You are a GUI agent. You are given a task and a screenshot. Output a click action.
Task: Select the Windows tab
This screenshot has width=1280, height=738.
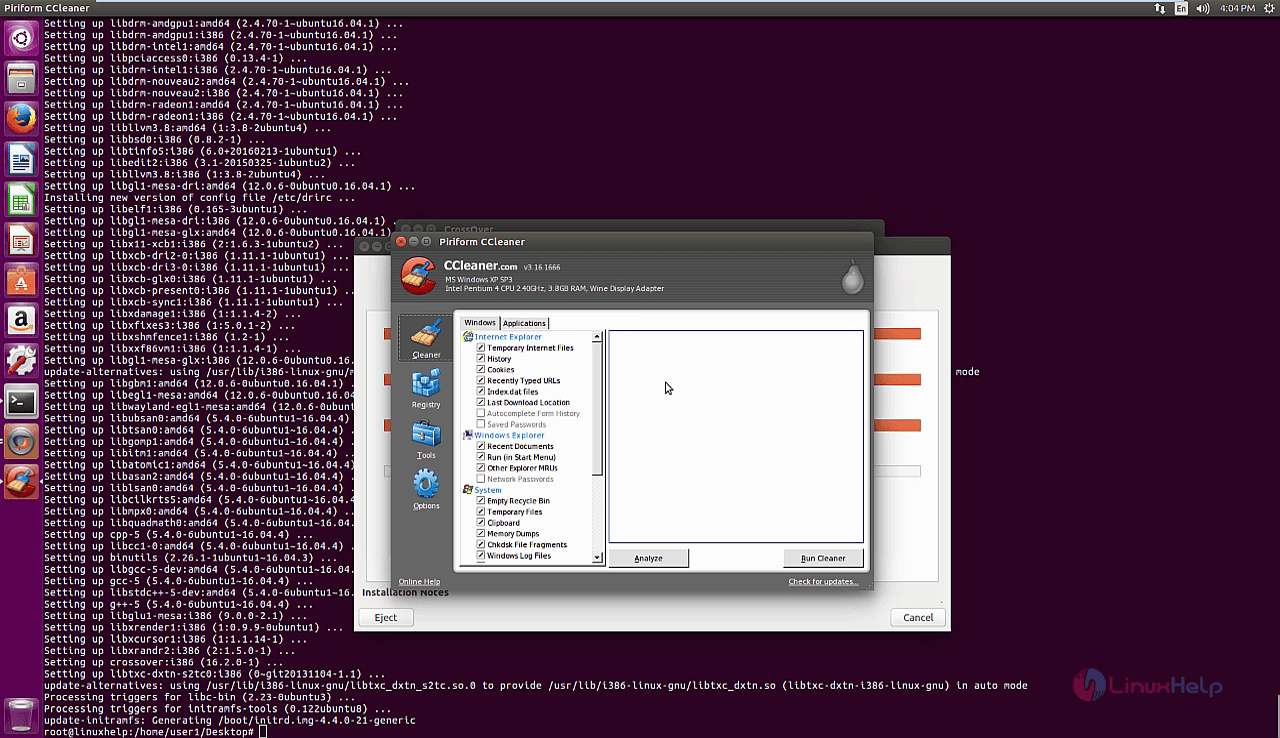480,323
